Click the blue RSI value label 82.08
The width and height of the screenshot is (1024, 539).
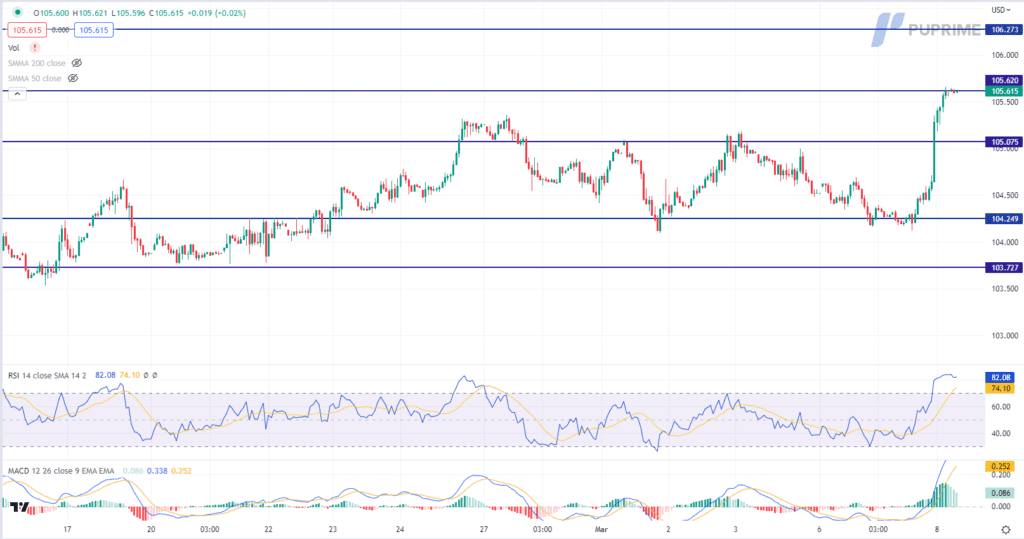click(x=1000, y=378)
